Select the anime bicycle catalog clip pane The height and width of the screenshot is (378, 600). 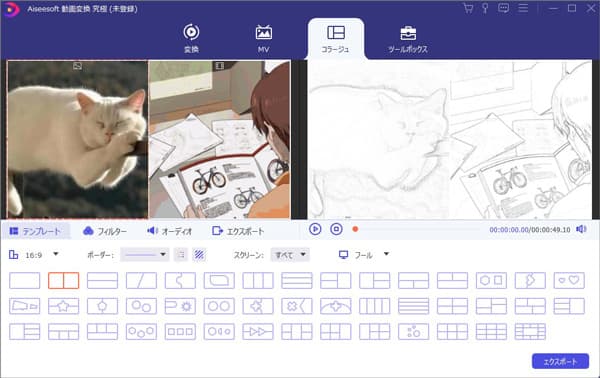tap(220, 140)
